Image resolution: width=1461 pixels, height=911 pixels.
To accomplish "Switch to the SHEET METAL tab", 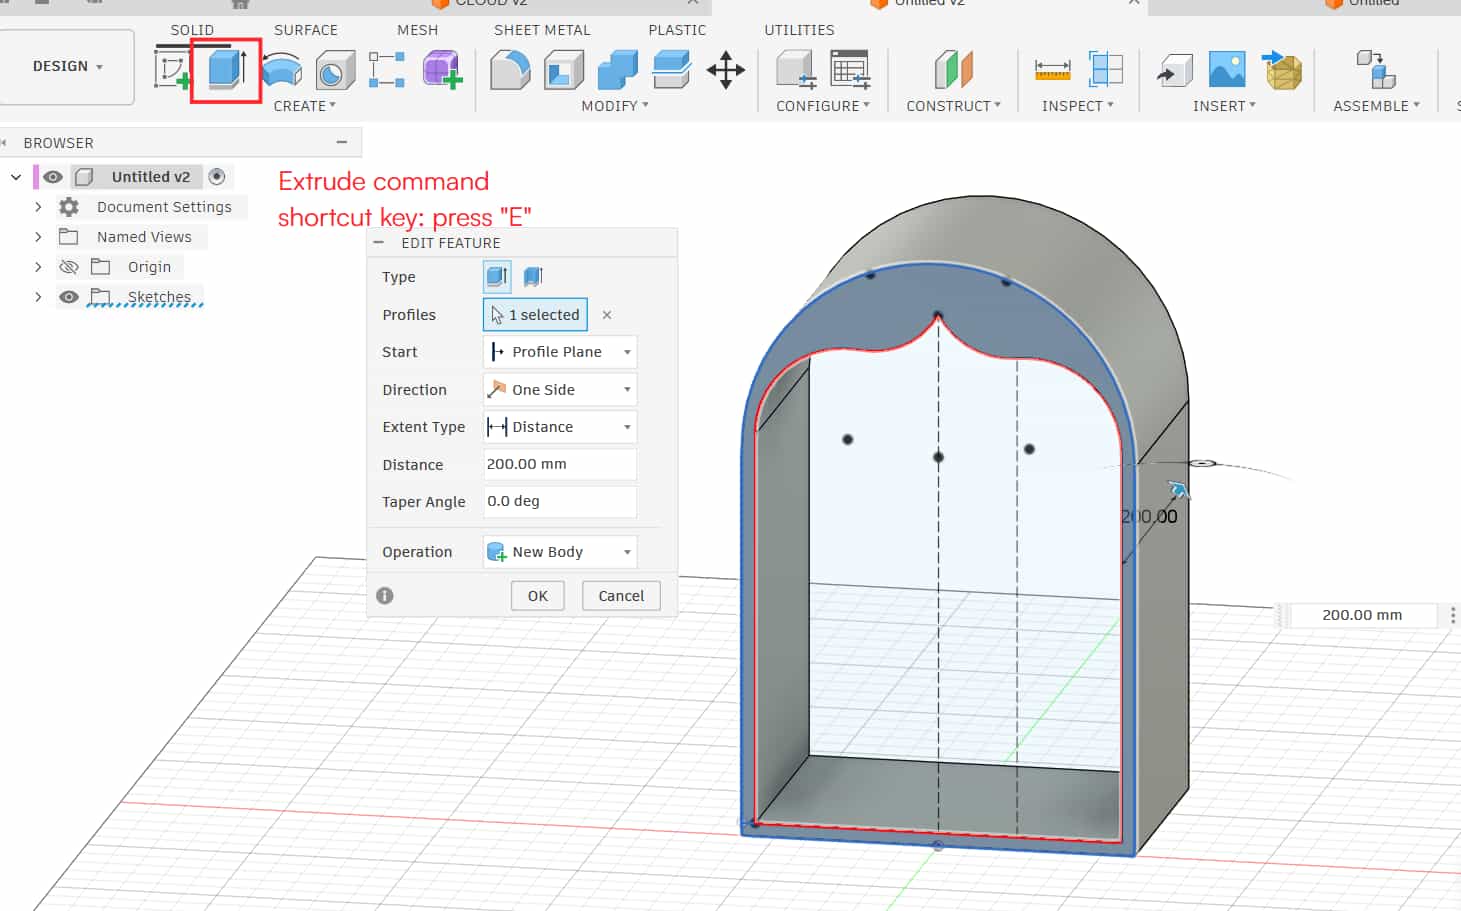I will [x=542, y=30].
